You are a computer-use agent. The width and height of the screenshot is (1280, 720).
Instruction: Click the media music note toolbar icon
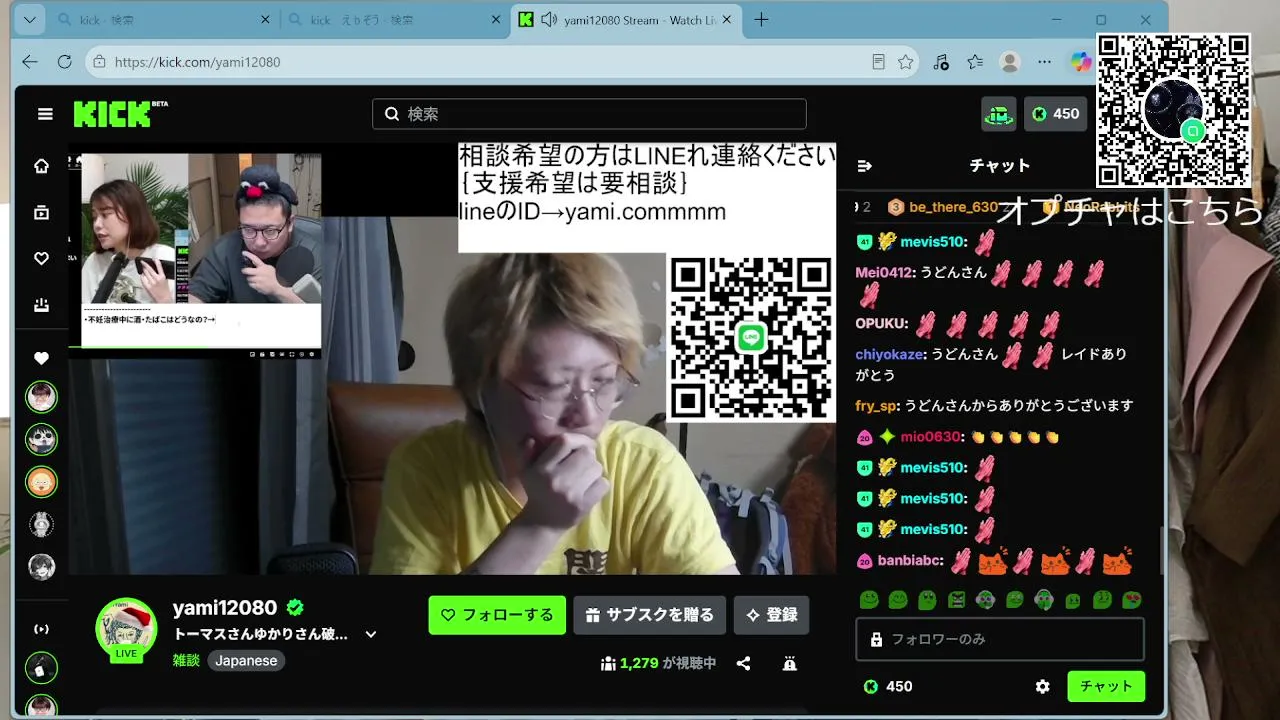click(x=941, y=62)
